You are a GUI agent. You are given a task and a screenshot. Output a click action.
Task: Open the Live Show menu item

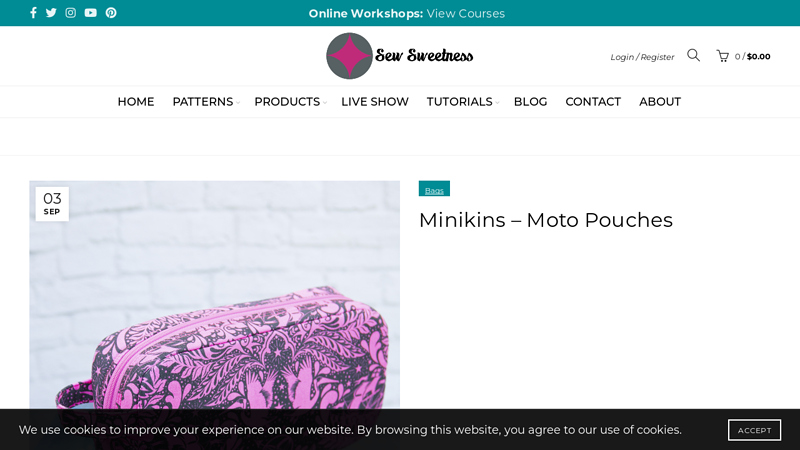click(374, 102)
